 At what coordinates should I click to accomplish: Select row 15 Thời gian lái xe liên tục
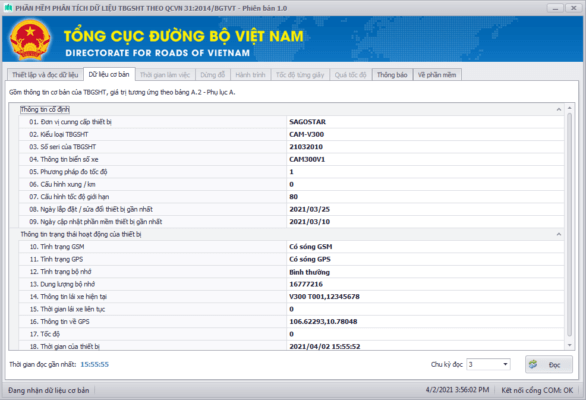292,309
